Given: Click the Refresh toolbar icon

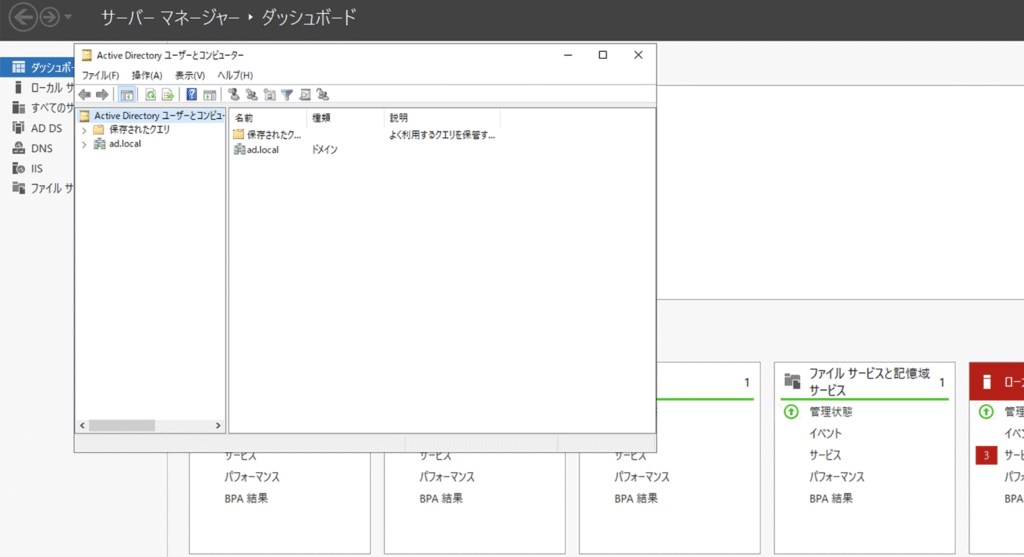Looking at the screenshot, I should [150, 95].
